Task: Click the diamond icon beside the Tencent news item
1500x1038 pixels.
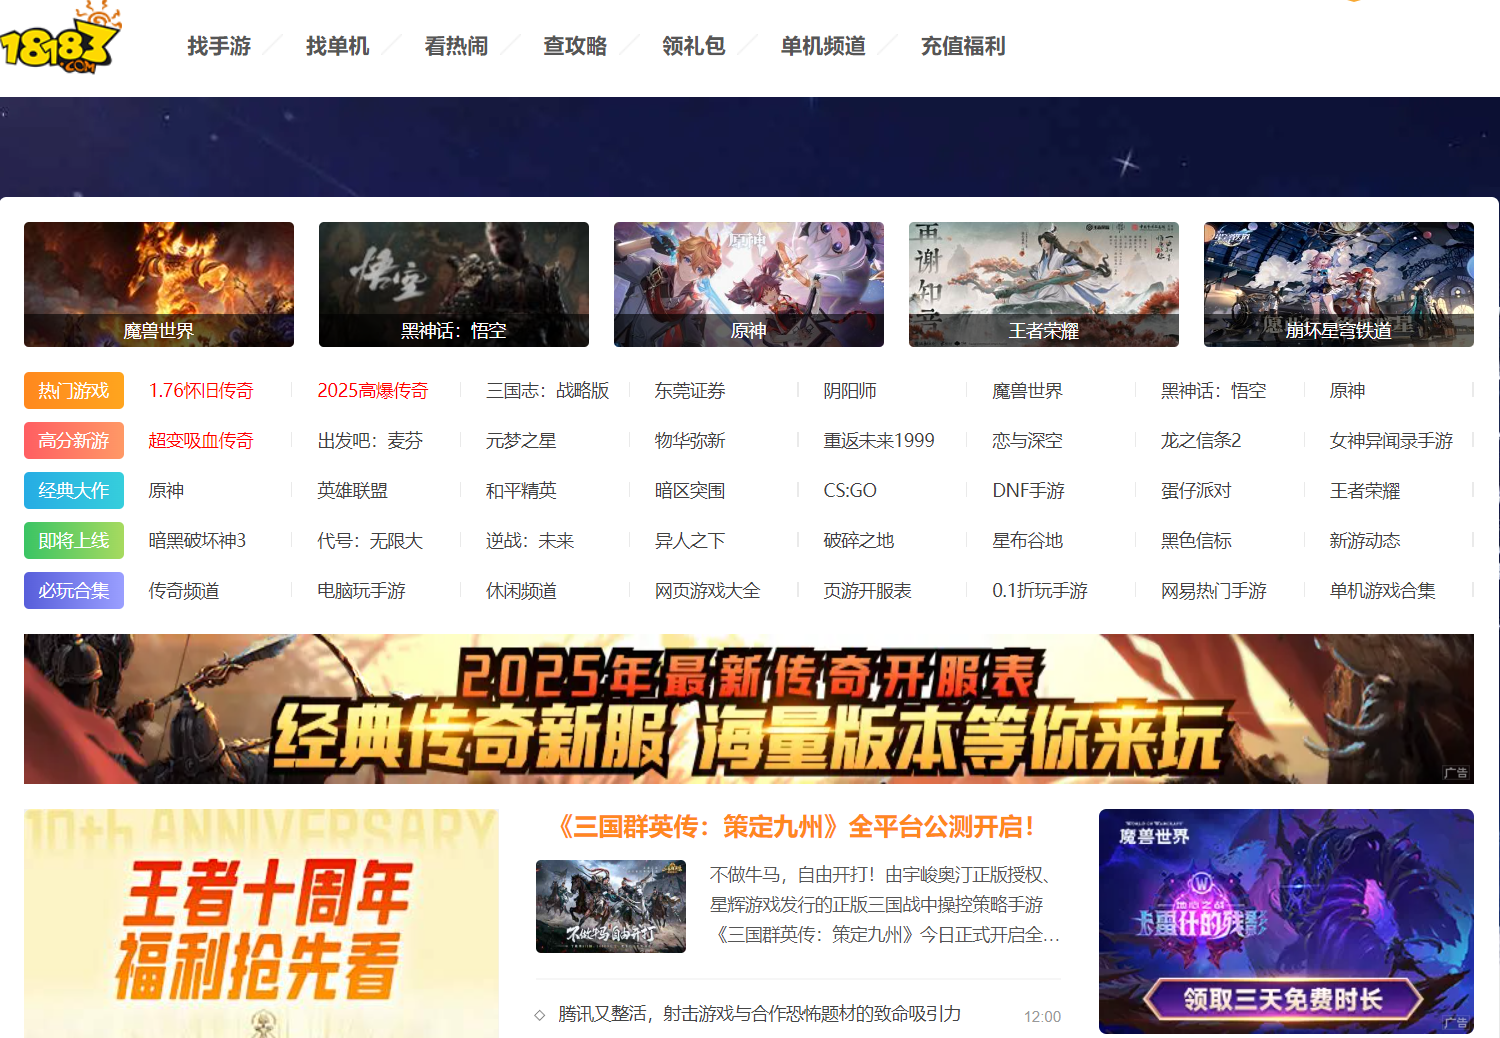Action: coord(540,1015)
